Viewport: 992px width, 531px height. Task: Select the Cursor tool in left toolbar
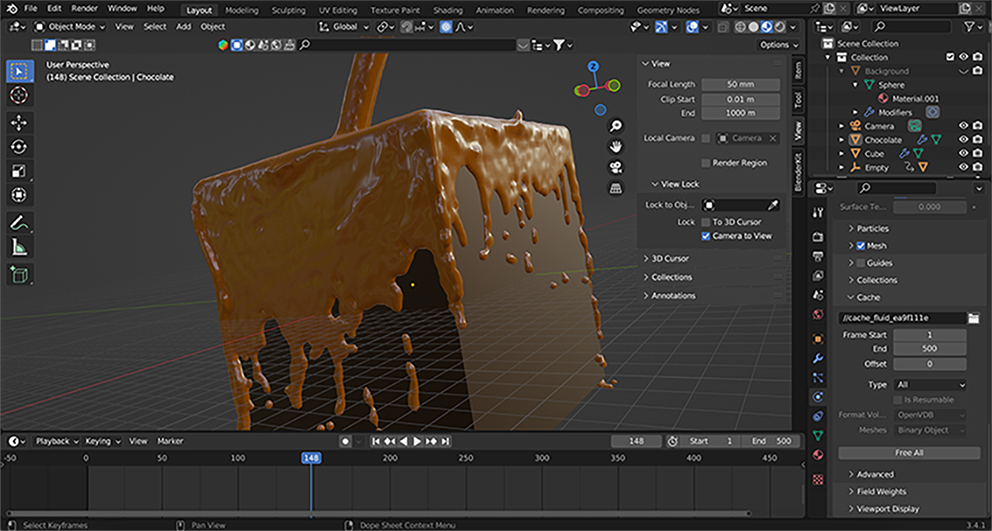[x=19, y=96]
